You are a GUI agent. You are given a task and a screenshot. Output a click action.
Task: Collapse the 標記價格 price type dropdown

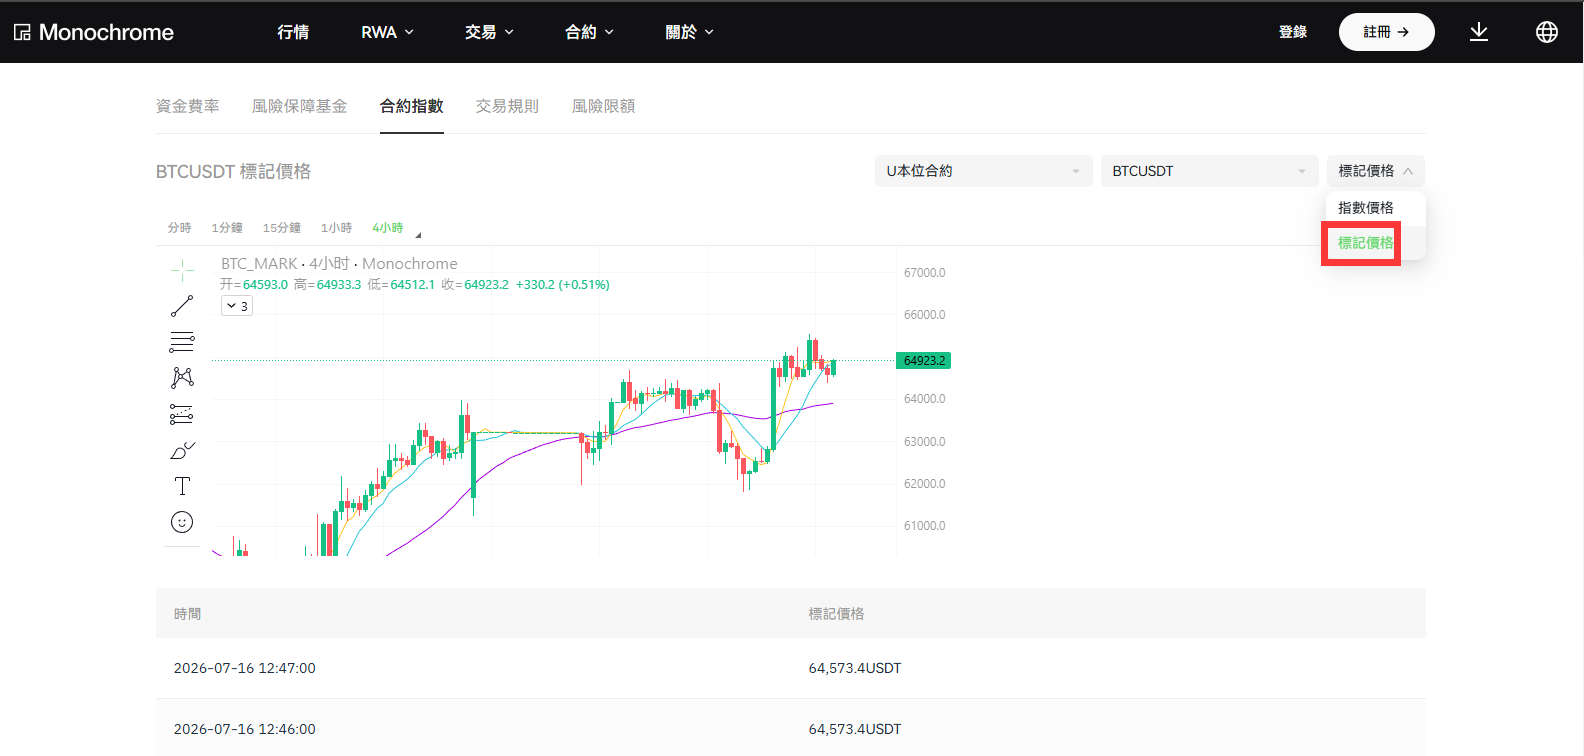[x=1376, y=171]
